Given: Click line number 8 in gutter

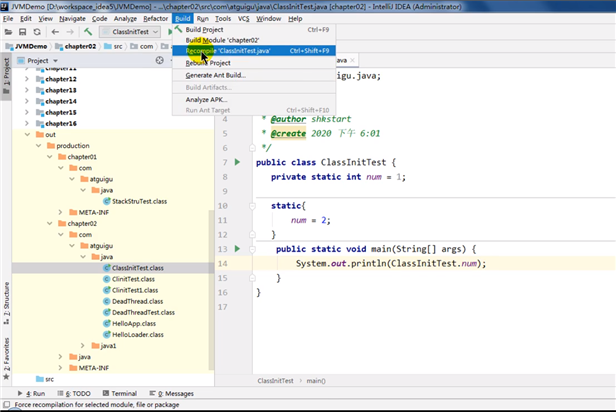Looking at the screenshot, I should point(225,177).
